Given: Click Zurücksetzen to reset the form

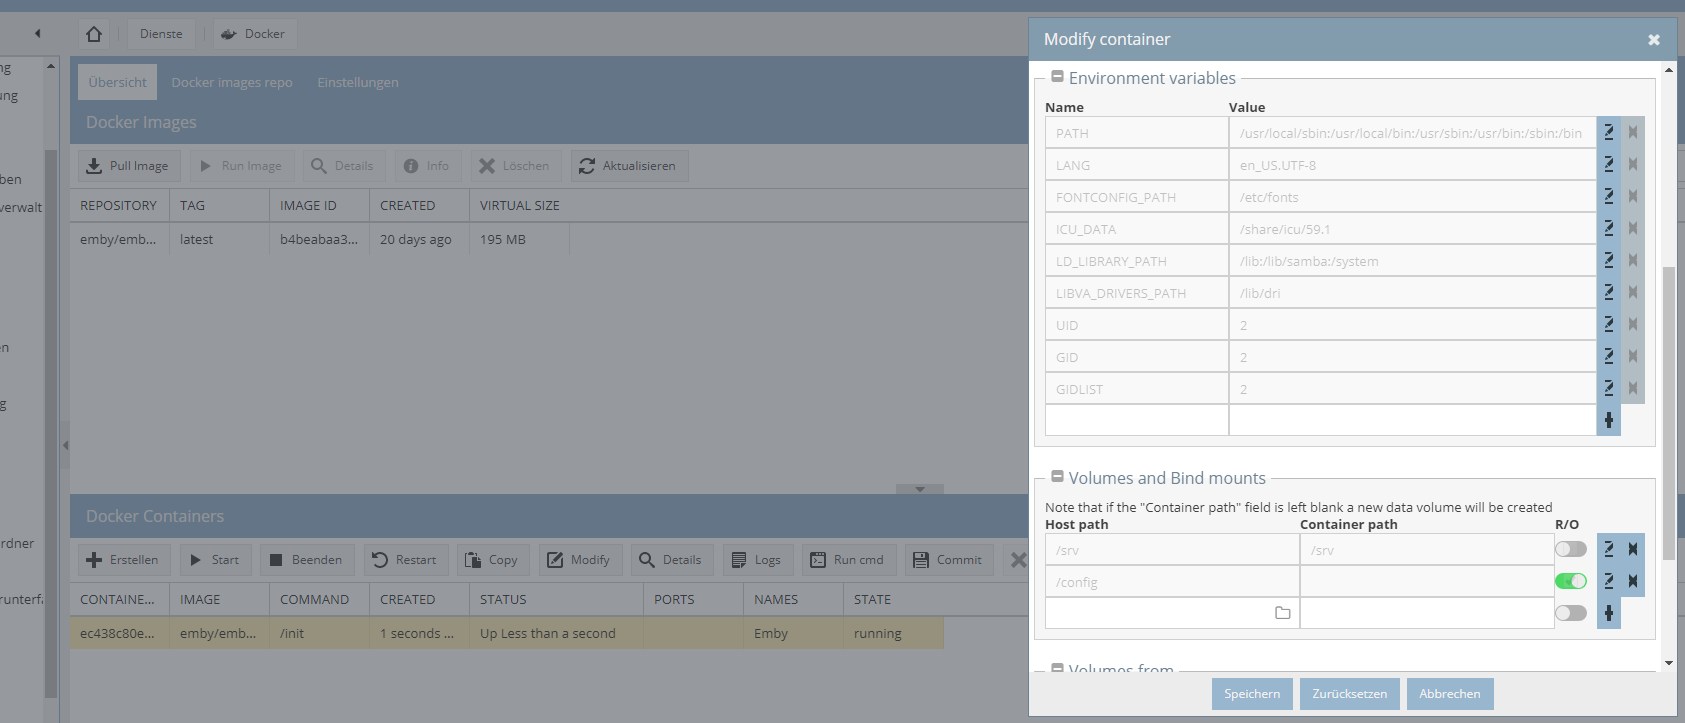Looking at the screenshot, I should coord(1350,694).
